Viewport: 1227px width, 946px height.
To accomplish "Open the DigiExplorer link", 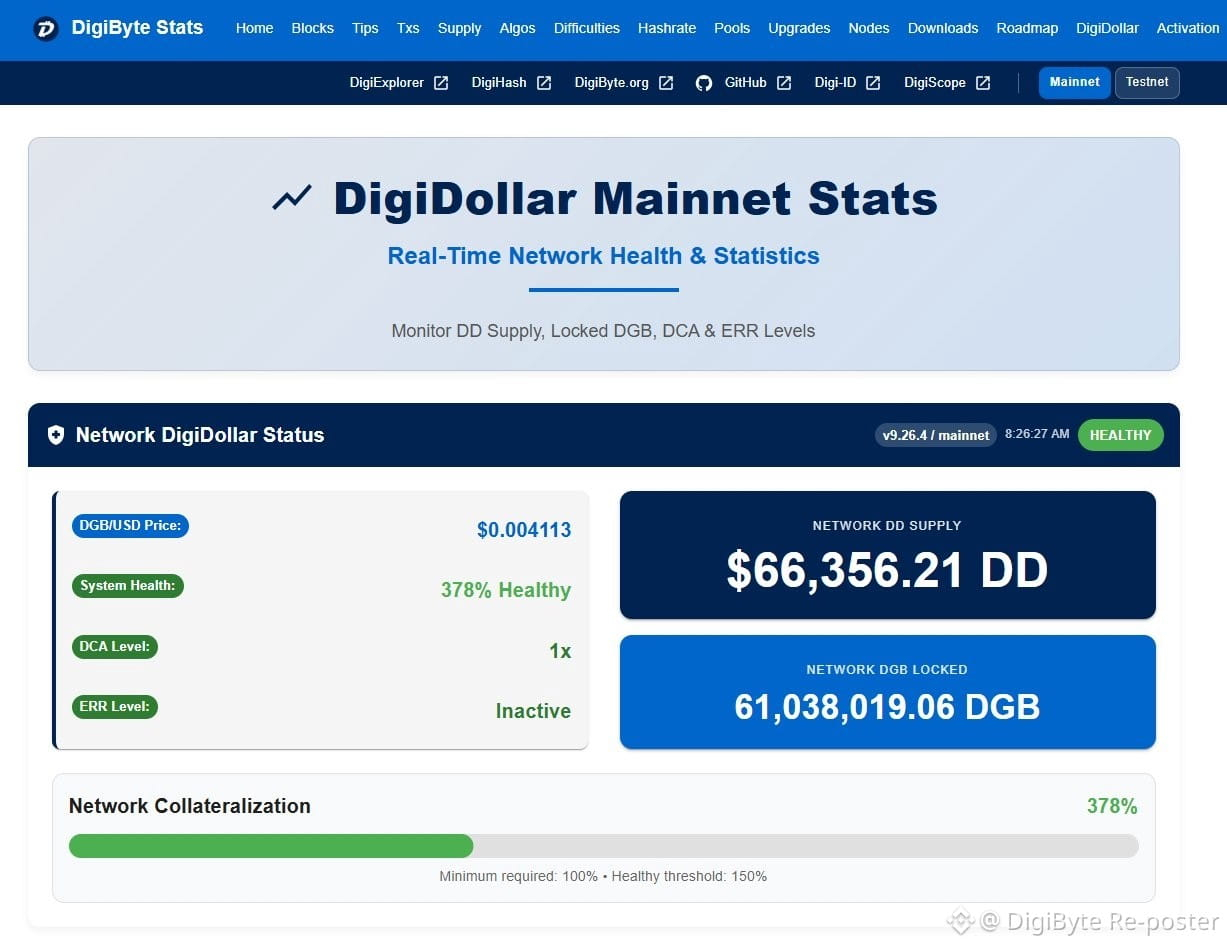I will [387, 83].
